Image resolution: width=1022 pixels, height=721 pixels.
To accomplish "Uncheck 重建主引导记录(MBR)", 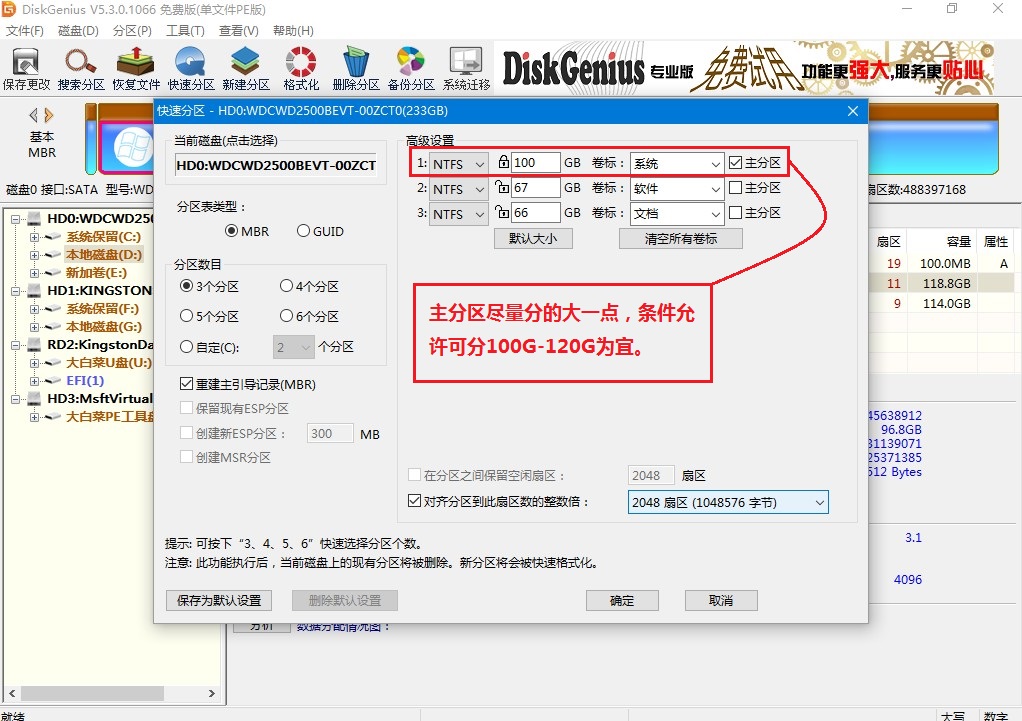I will pyautogui.click(x=188, y=383).
